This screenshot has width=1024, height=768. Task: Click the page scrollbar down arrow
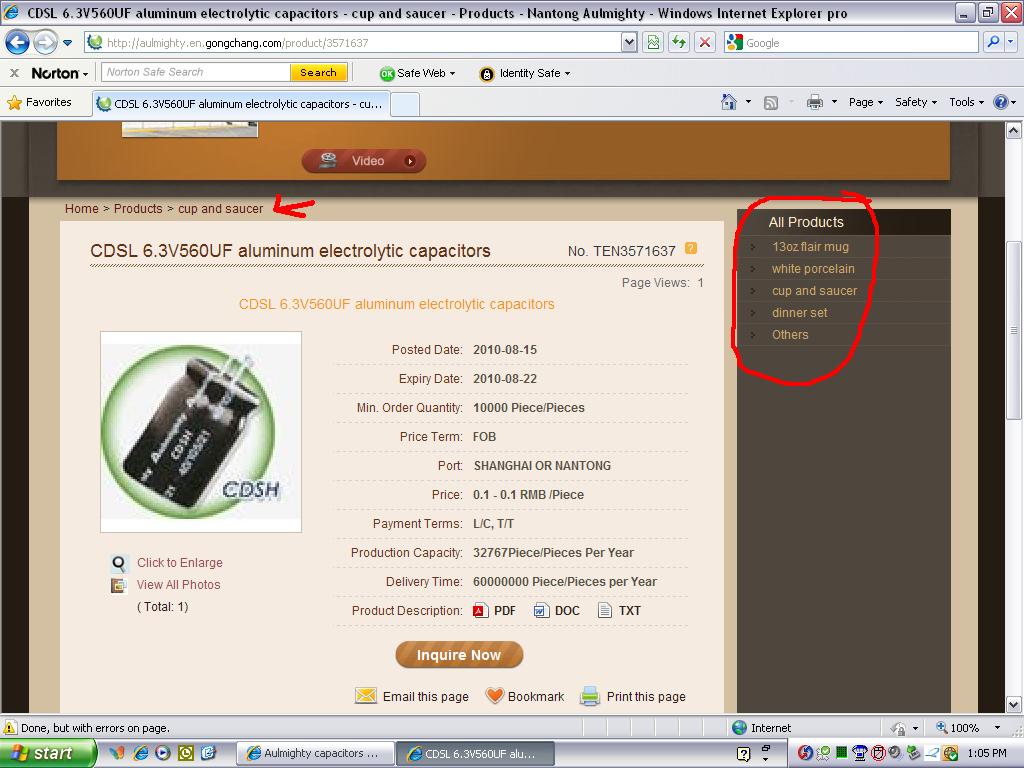tap(1013, 705)
